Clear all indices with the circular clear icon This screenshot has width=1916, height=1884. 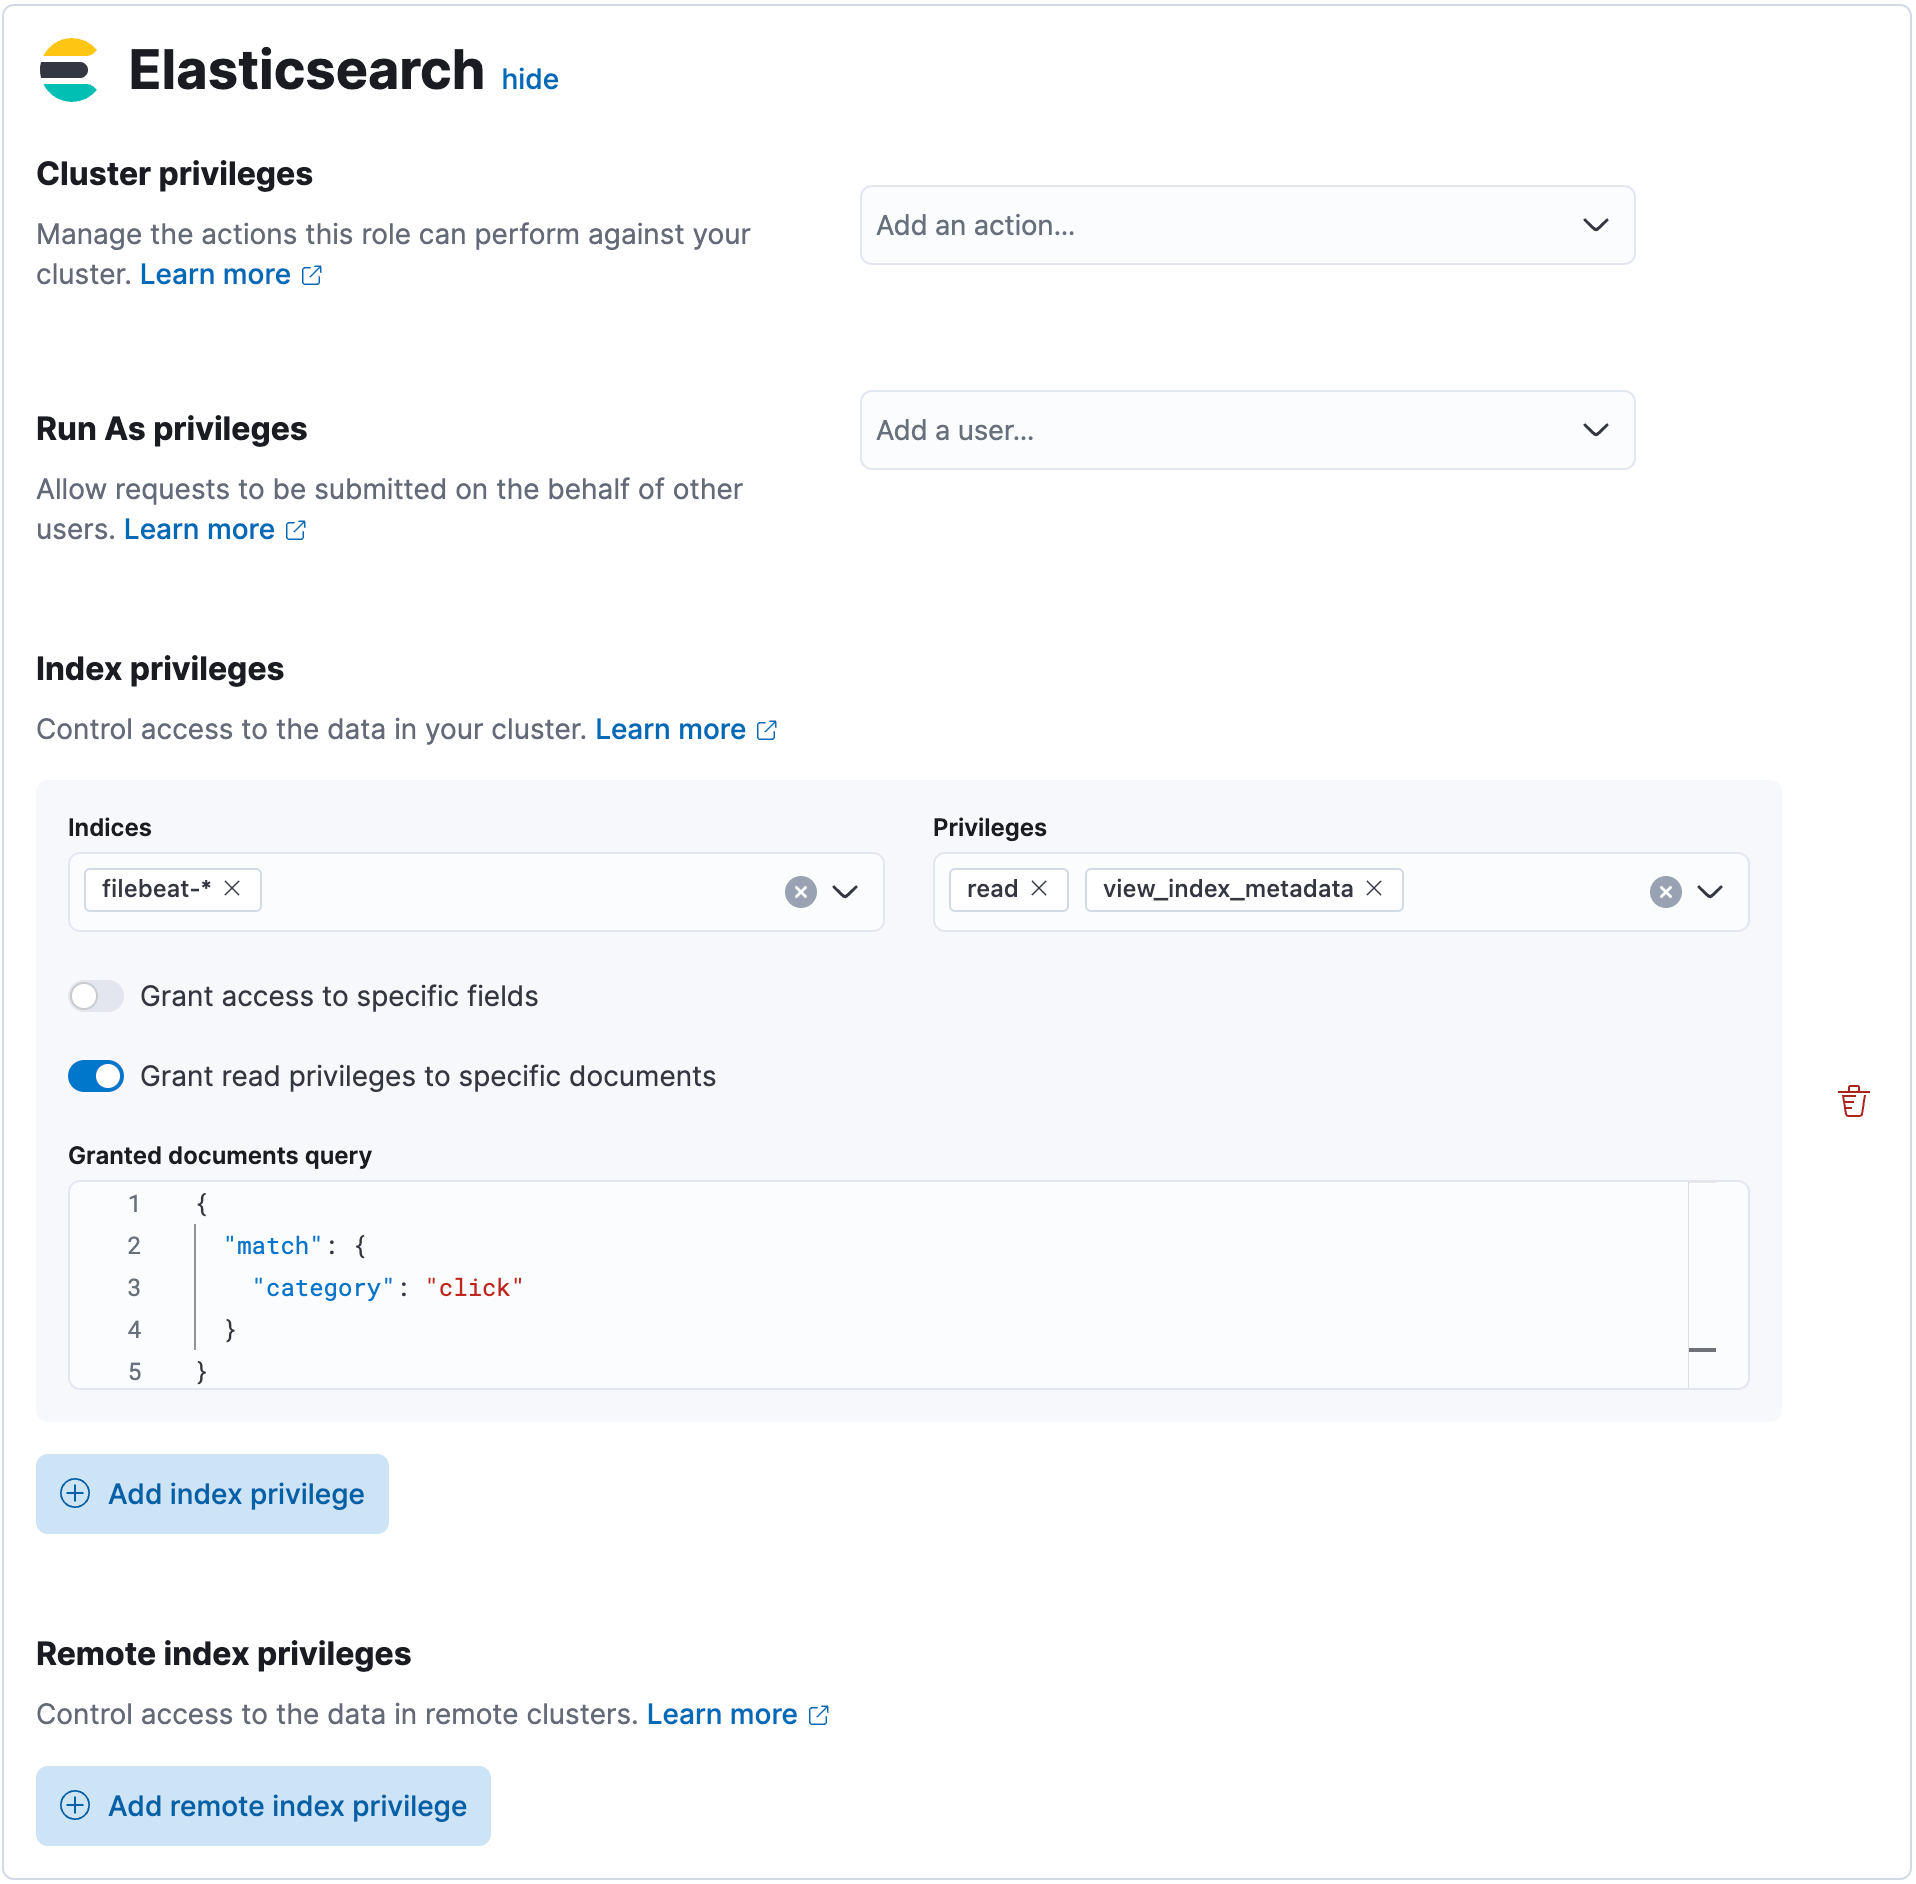coord(799,891)
